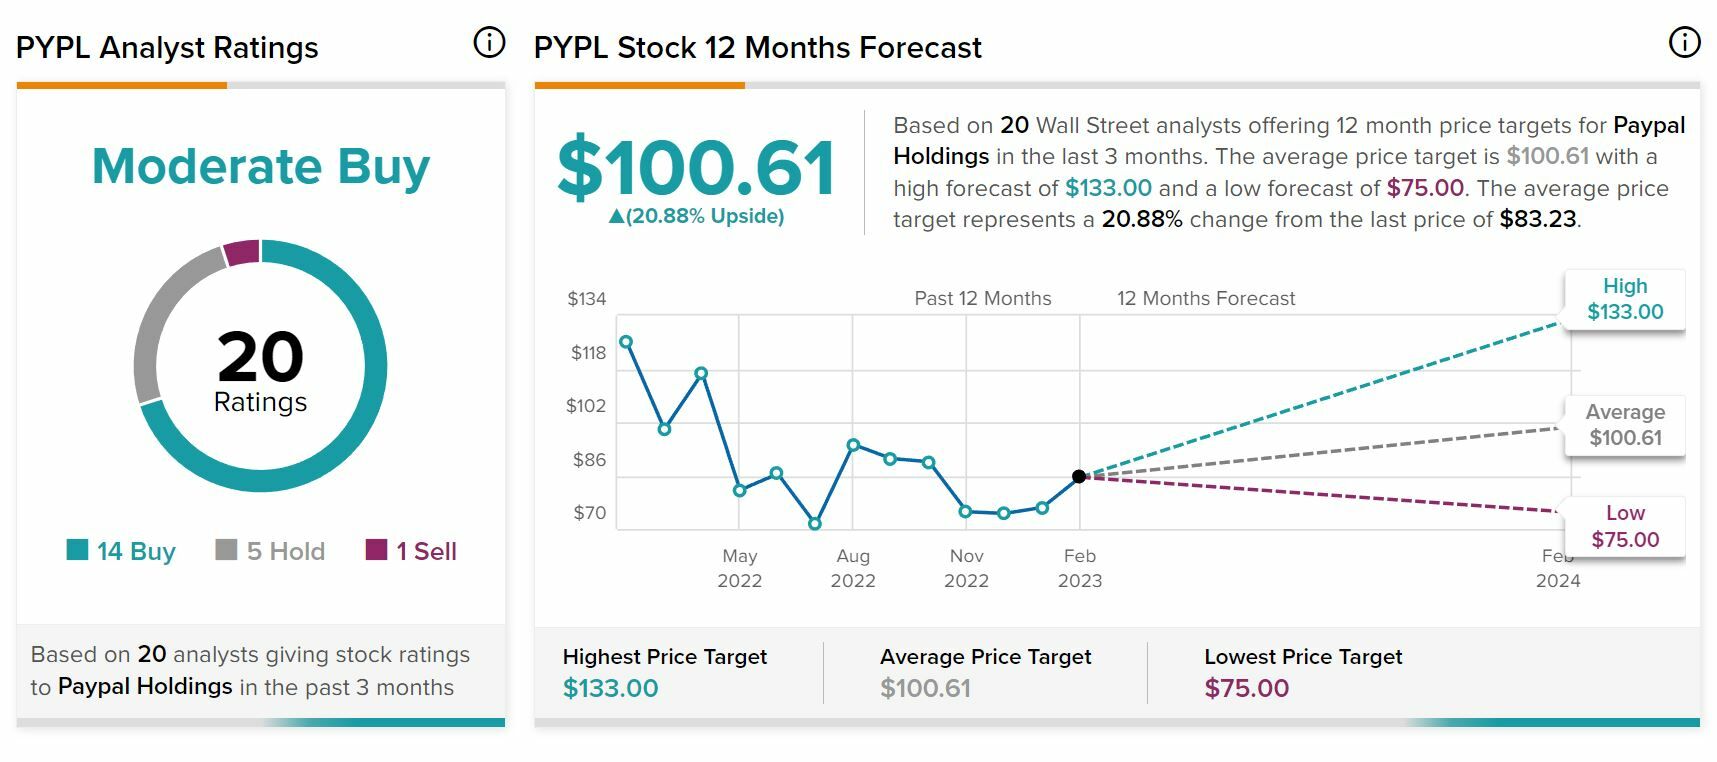Click the teal Buy legend square
This screenshot has width=1717, height=762.
(77, 550)
